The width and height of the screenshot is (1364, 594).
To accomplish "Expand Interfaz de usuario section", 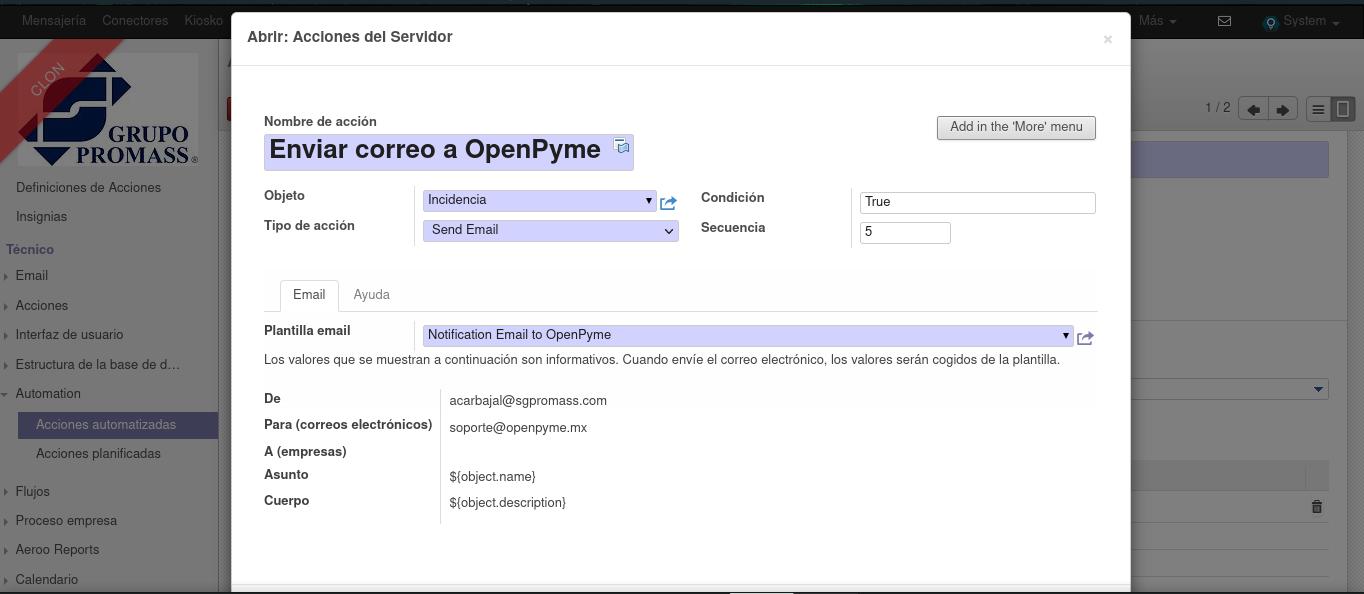I will 69,334.
